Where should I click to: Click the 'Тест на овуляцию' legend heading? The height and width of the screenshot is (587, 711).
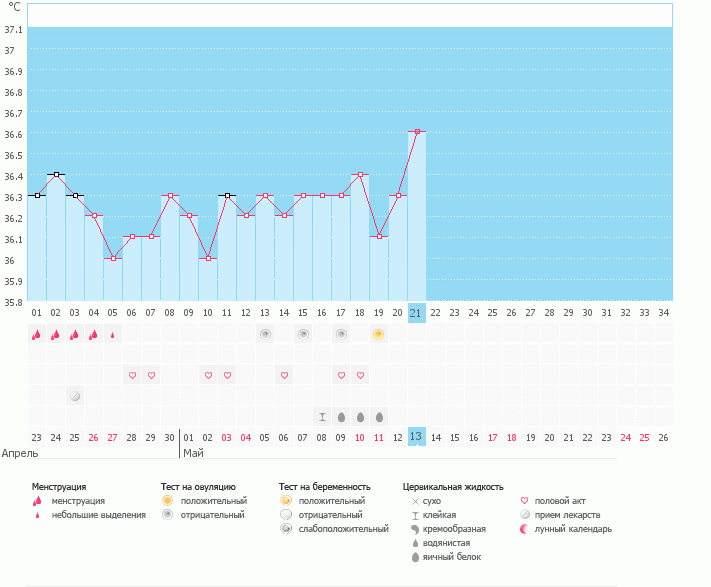(198, 487)
